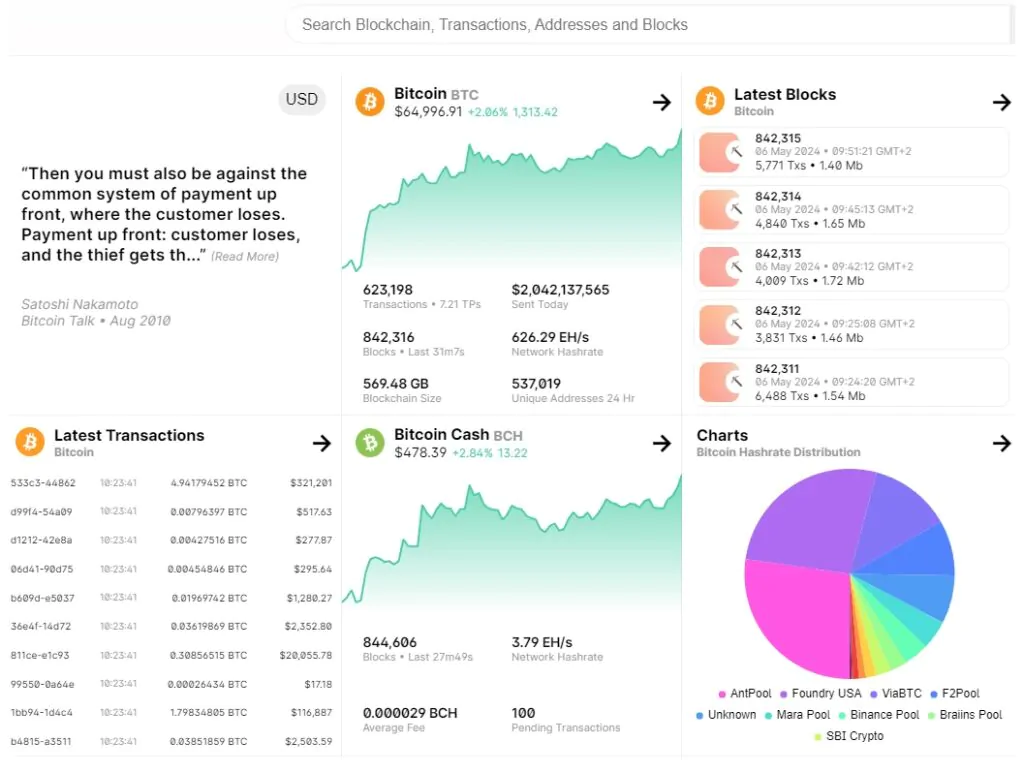Open block number 842,311
This screenshot has width=1024, height=773.
(x=777, y=369)
